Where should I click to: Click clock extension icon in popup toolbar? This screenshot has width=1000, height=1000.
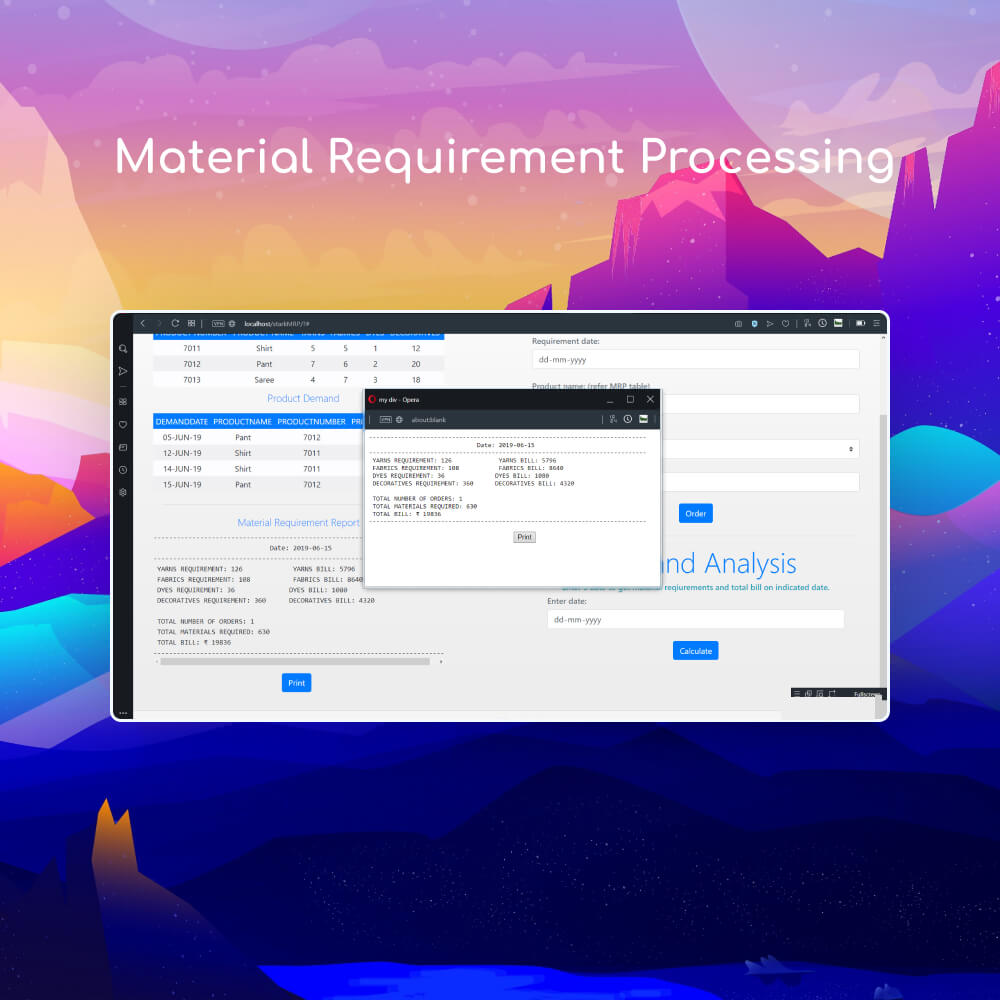(628, 419)
